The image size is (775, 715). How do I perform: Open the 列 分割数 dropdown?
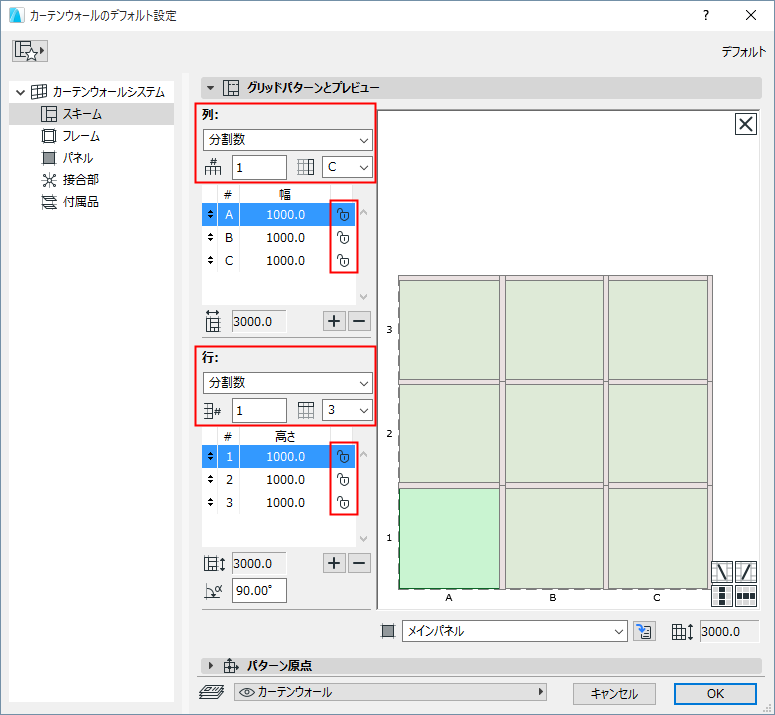288,140
